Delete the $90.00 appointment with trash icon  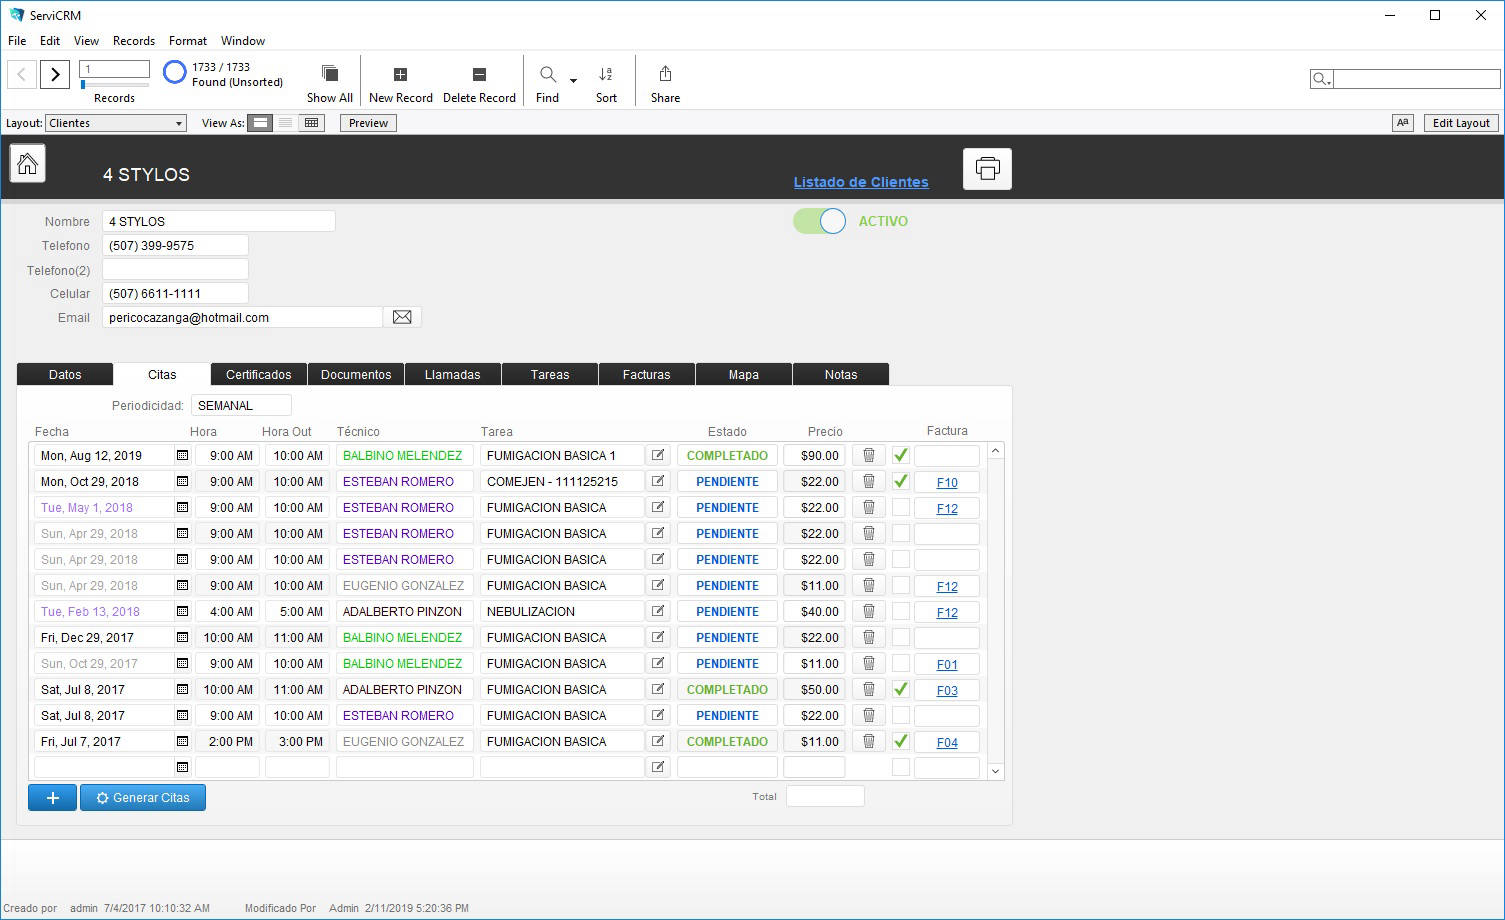(869, 455)
